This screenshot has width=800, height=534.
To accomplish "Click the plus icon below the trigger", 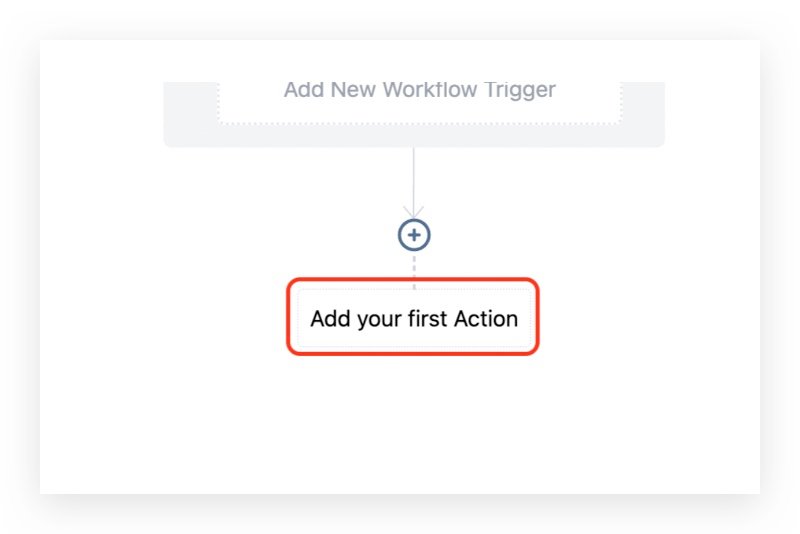I will pos(414,235).
